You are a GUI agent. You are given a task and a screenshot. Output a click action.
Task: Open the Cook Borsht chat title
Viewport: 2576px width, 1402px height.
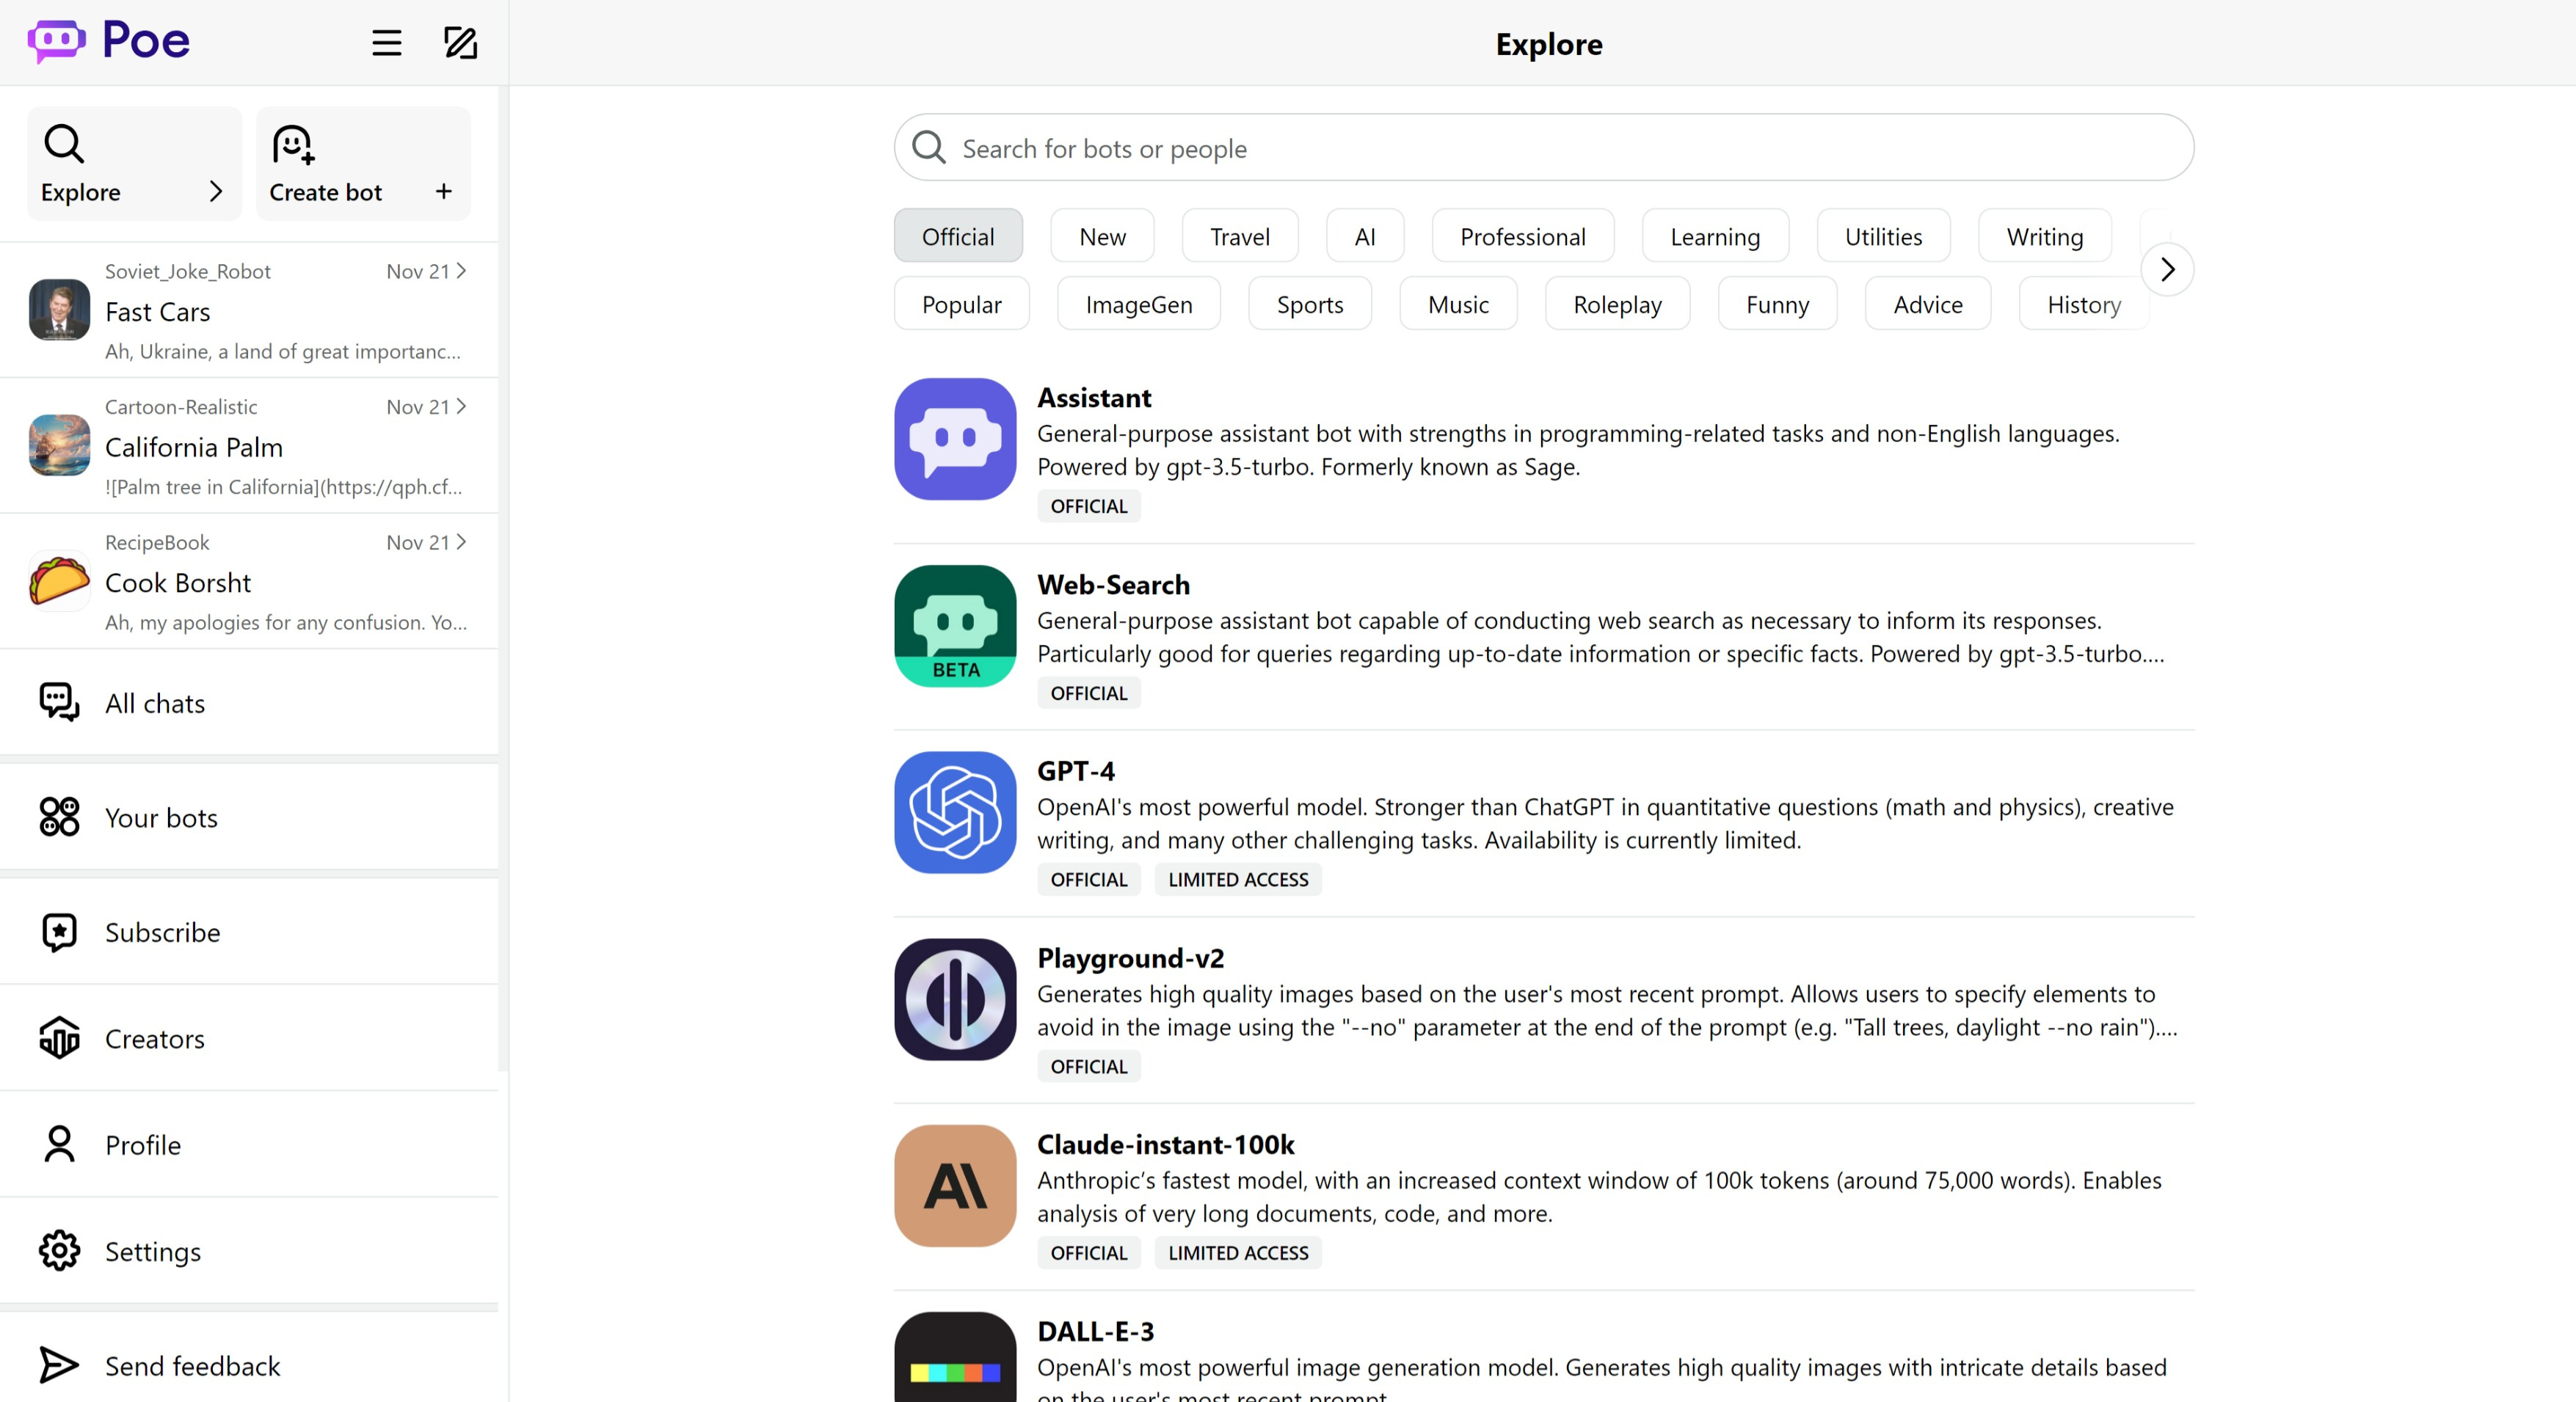pyautogui.click(x=178, y=583)
